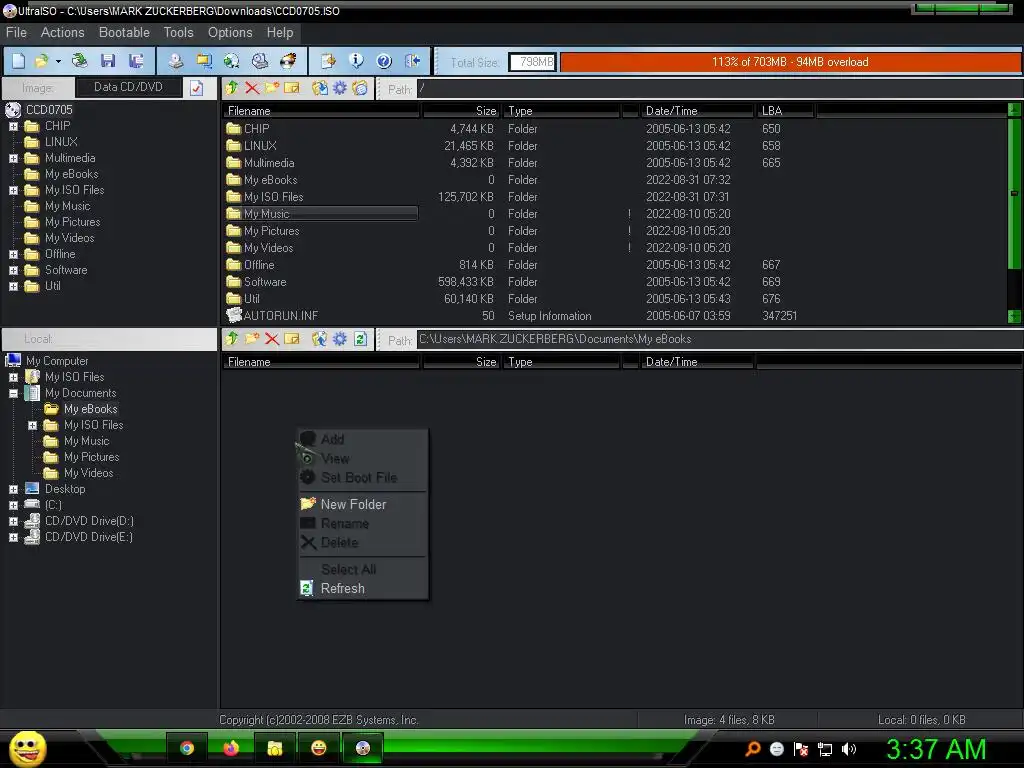Open the File menu

(16, 33)
